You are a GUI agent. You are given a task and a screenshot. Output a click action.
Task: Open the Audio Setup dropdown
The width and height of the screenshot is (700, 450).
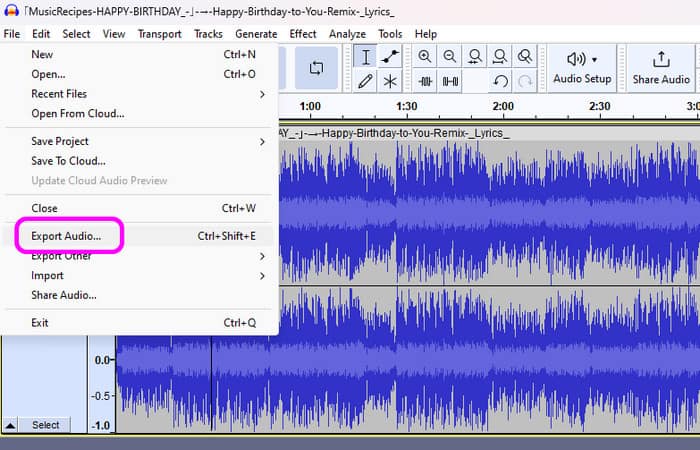click(582, 68)
